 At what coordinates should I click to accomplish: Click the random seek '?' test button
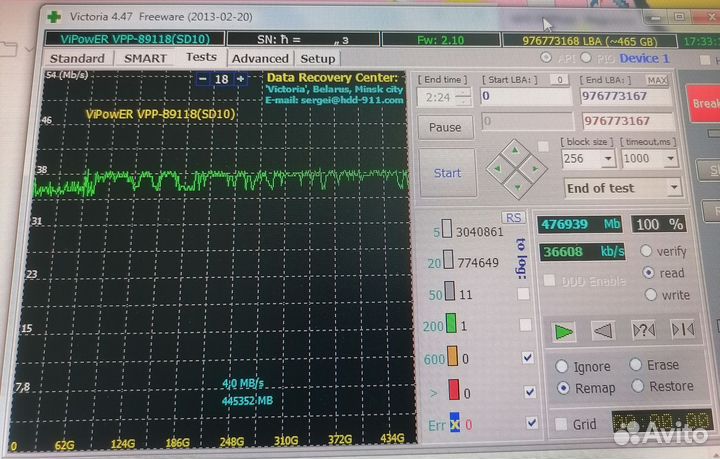pyautogui.click(x=643, y=330)
